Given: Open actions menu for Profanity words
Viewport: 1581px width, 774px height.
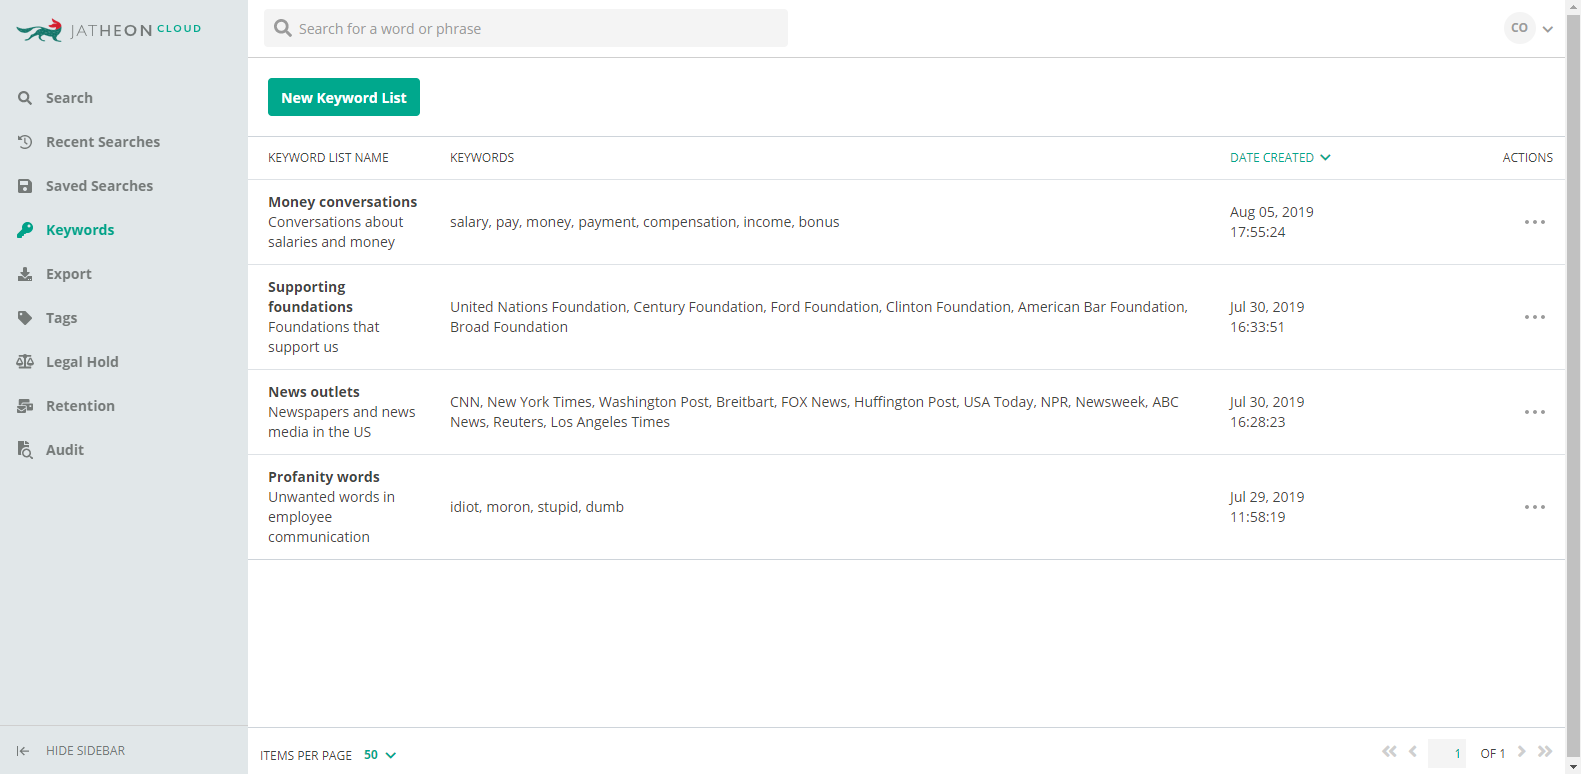Looking at the screenshot, I should click(x=1535, y=507).
